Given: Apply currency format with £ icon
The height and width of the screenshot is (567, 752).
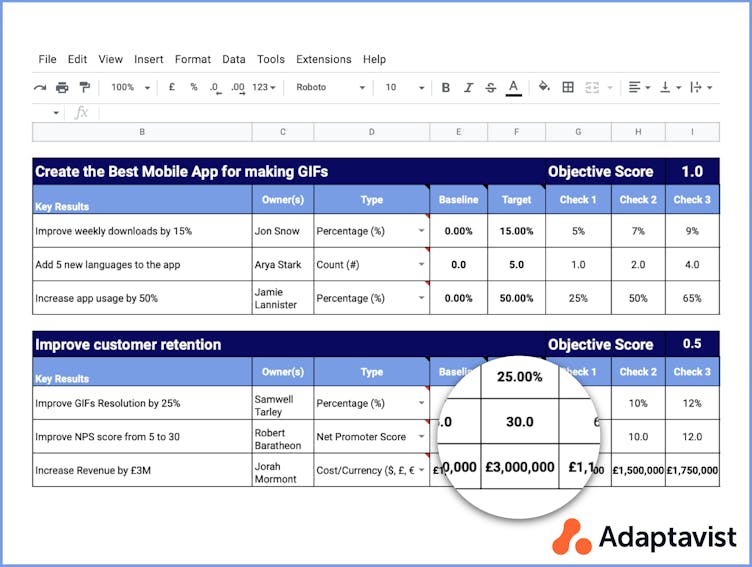Looking at the screenshot, I should [x=172, y=88].
